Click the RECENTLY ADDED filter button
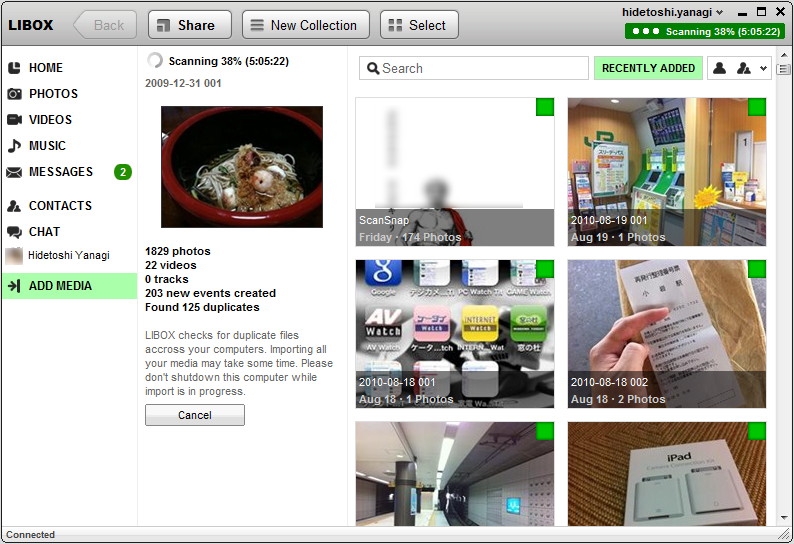This screenshot has height=544, width=794. [648, 68]
